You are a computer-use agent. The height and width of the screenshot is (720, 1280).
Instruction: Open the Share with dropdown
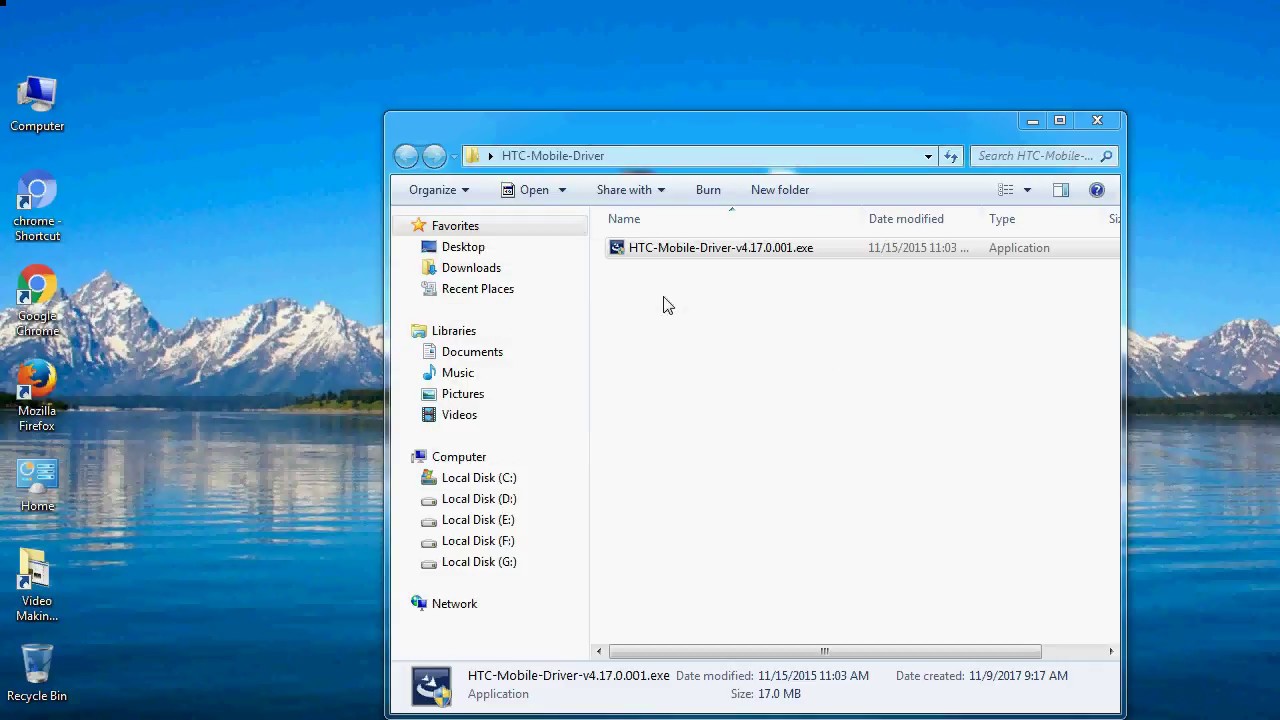tap(631, 190)
